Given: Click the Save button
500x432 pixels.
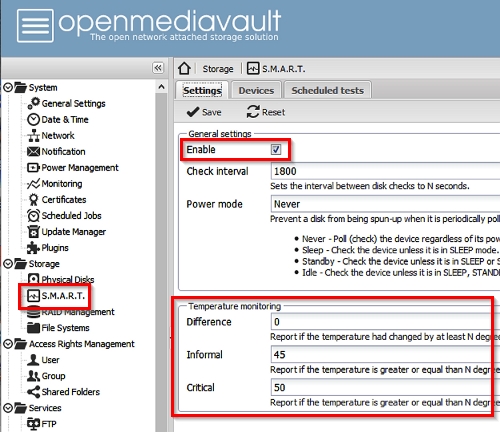Looking at the screenshot, I should (x=204, y=112).
